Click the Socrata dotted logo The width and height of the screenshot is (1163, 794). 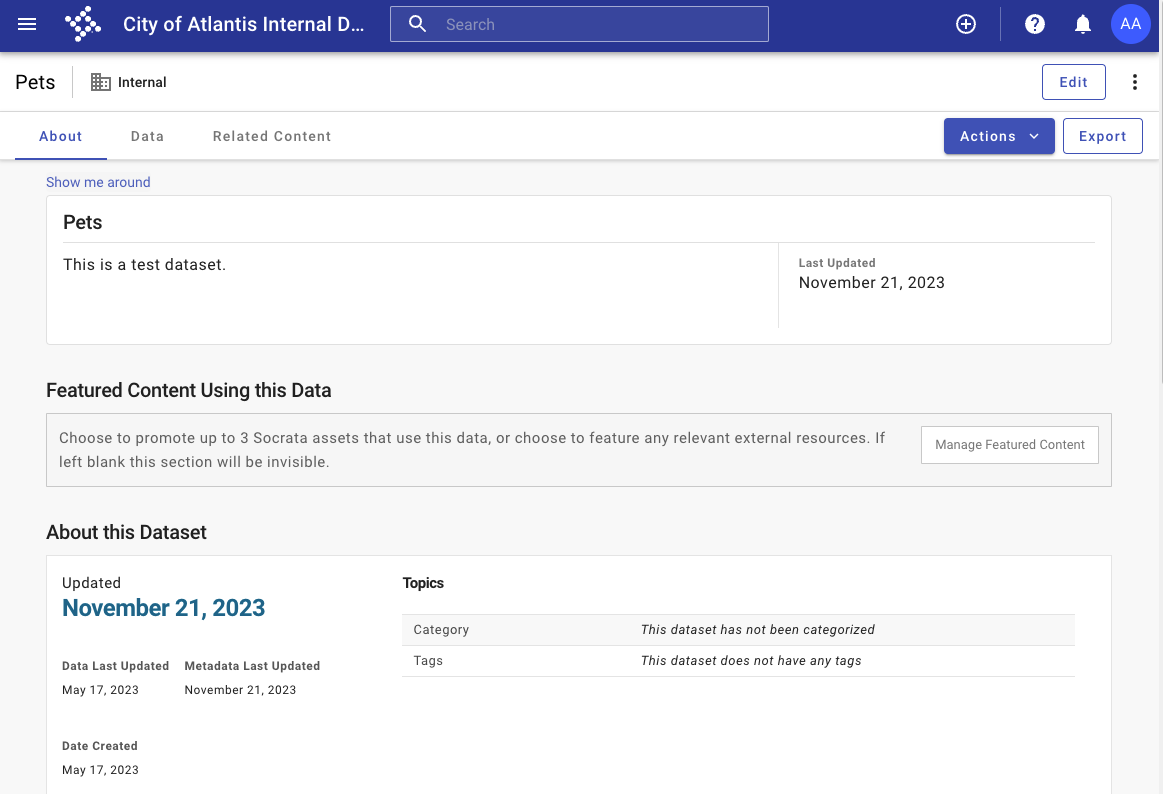click(82, 24)
